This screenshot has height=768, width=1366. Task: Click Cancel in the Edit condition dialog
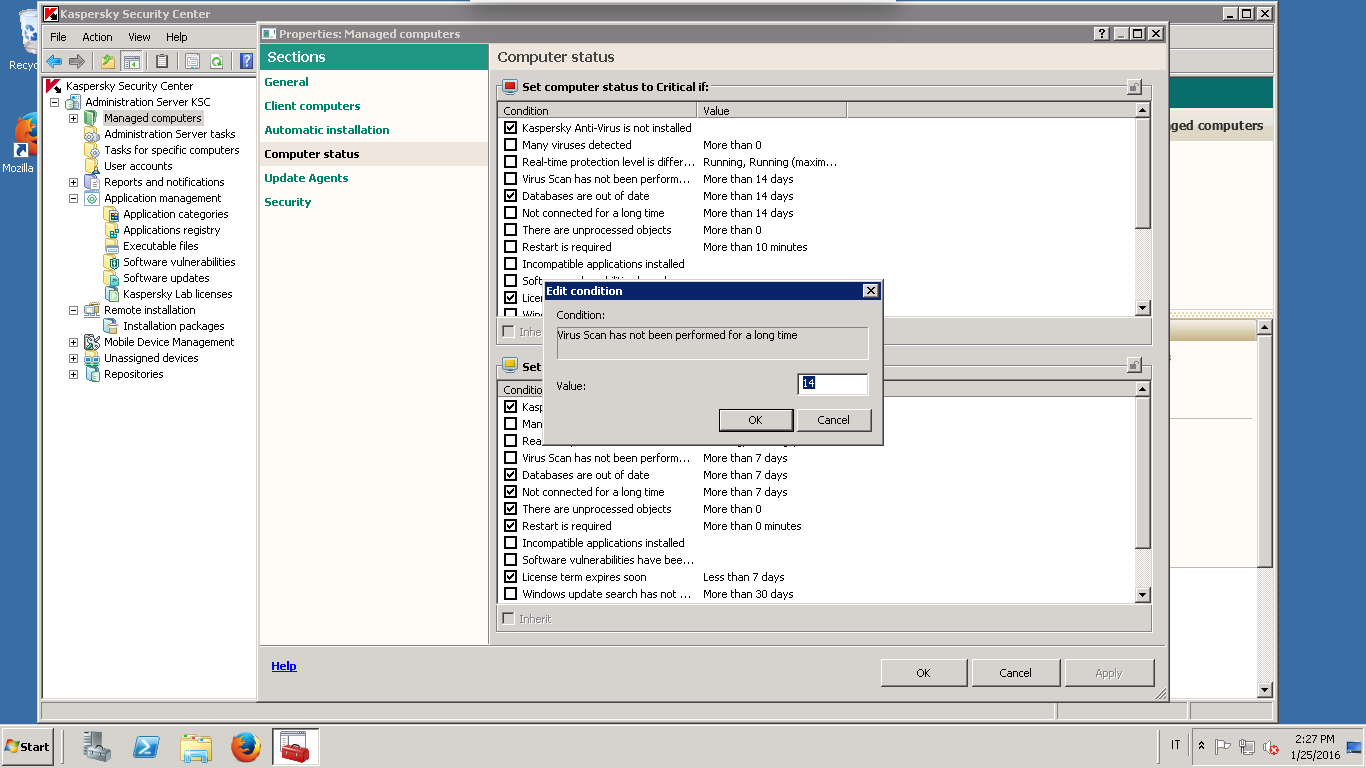(x=833, y=420)
